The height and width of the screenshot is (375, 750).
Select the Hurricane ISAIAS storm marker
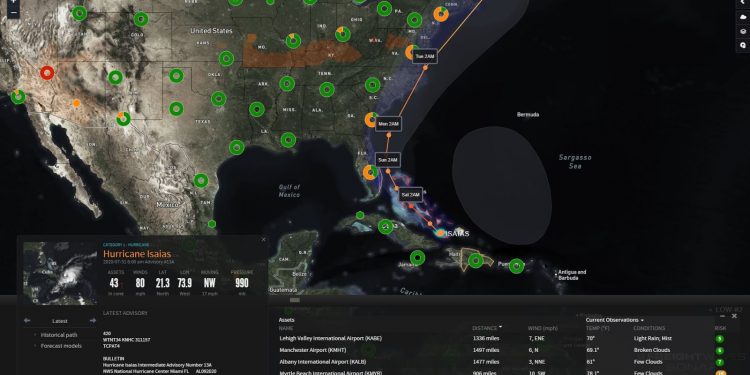440,233
